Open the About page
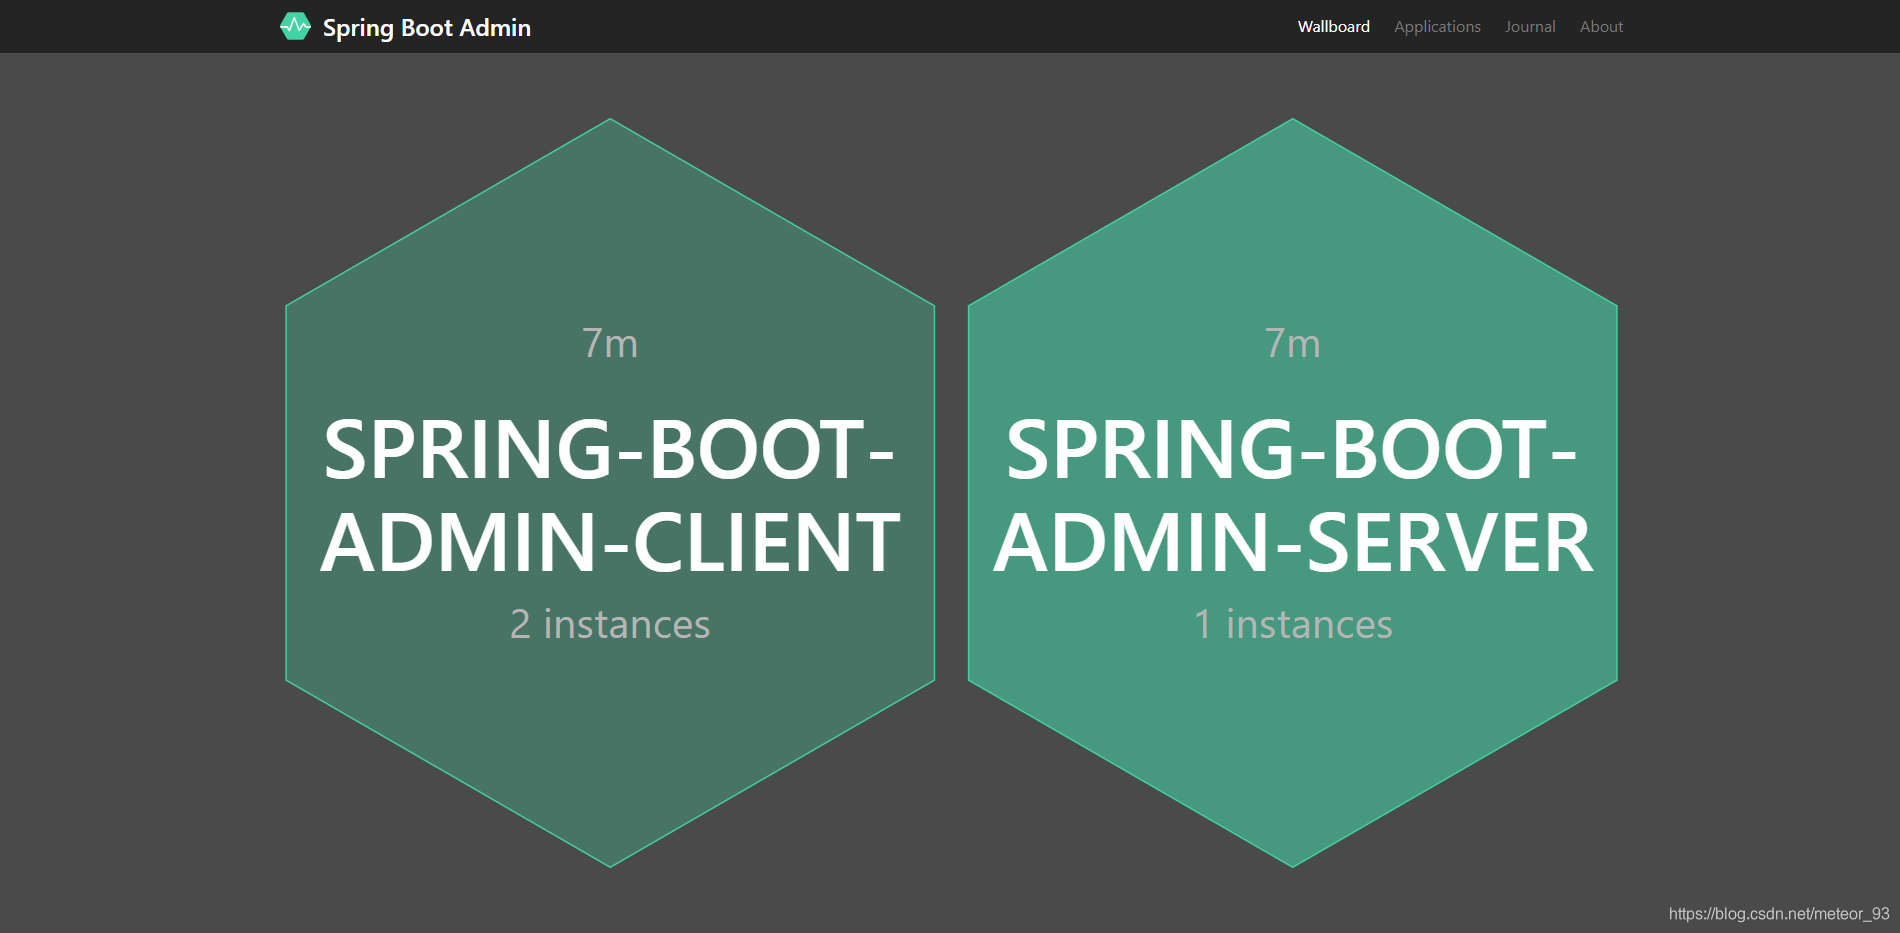Viewport: 1900px width, 933px height. pyautogui.click(x=1601, y=27)
